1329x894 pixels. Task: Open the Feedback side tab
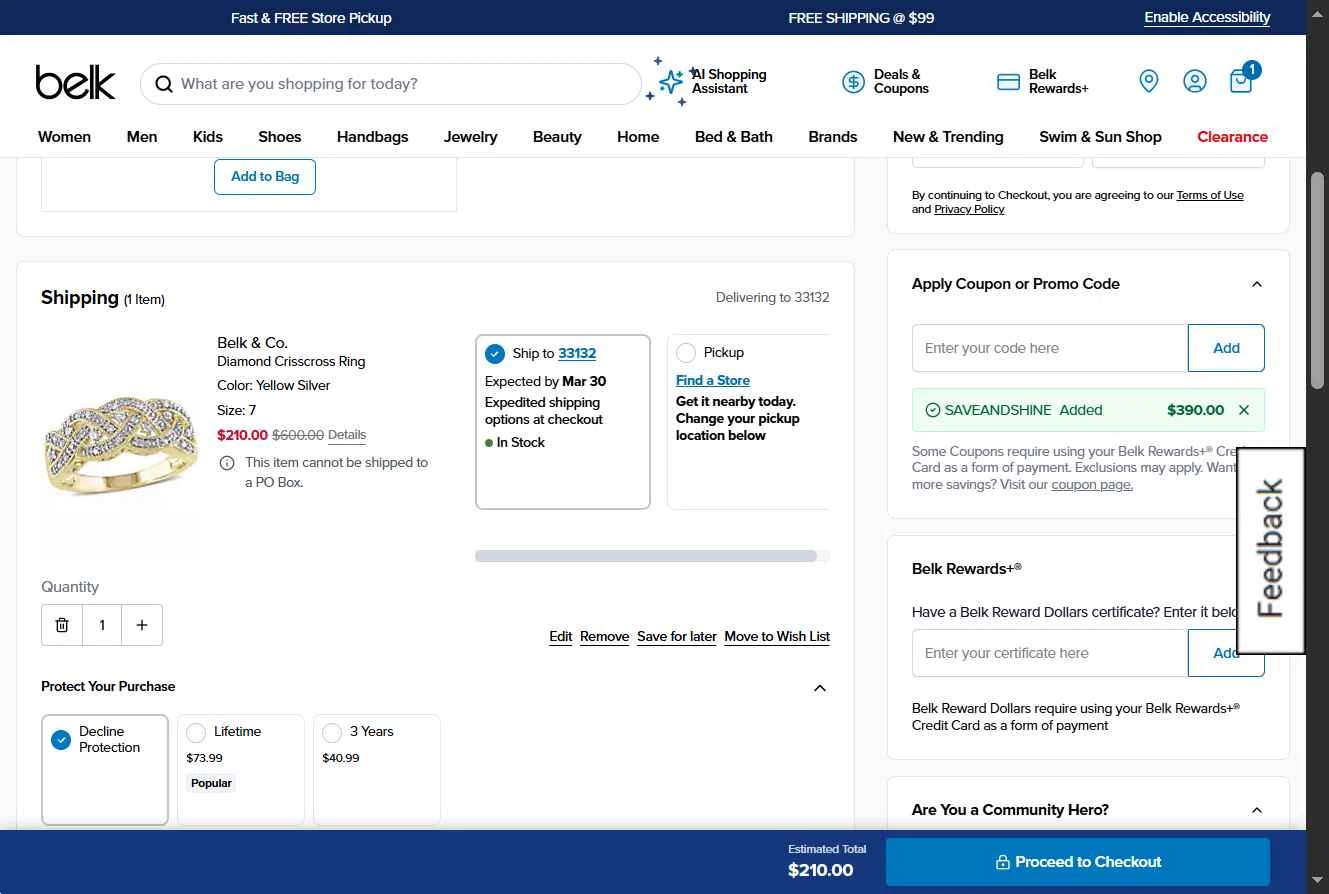coord(1271,550)
